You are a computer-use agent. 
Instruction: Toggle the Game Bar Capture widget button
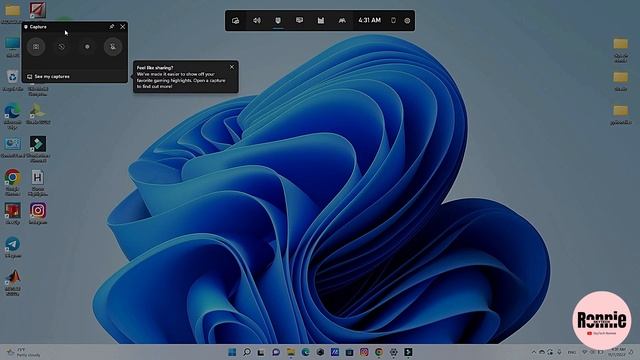coord(278,20)
